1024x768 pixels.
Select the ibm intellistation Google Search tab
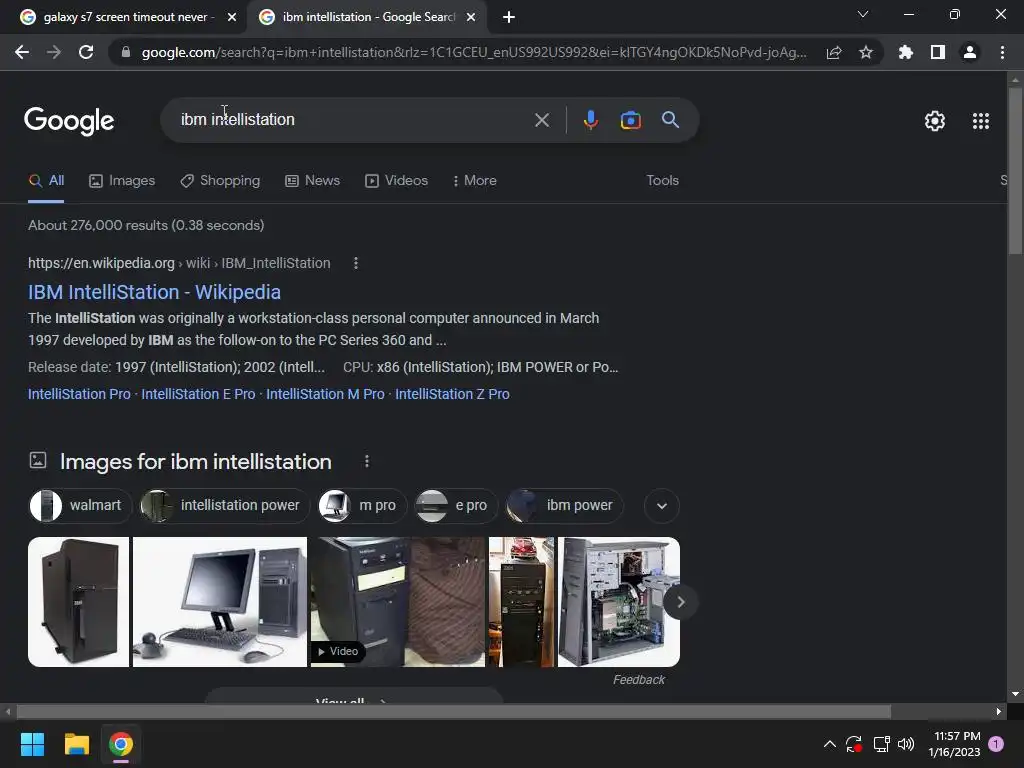(x=368, y=17)
